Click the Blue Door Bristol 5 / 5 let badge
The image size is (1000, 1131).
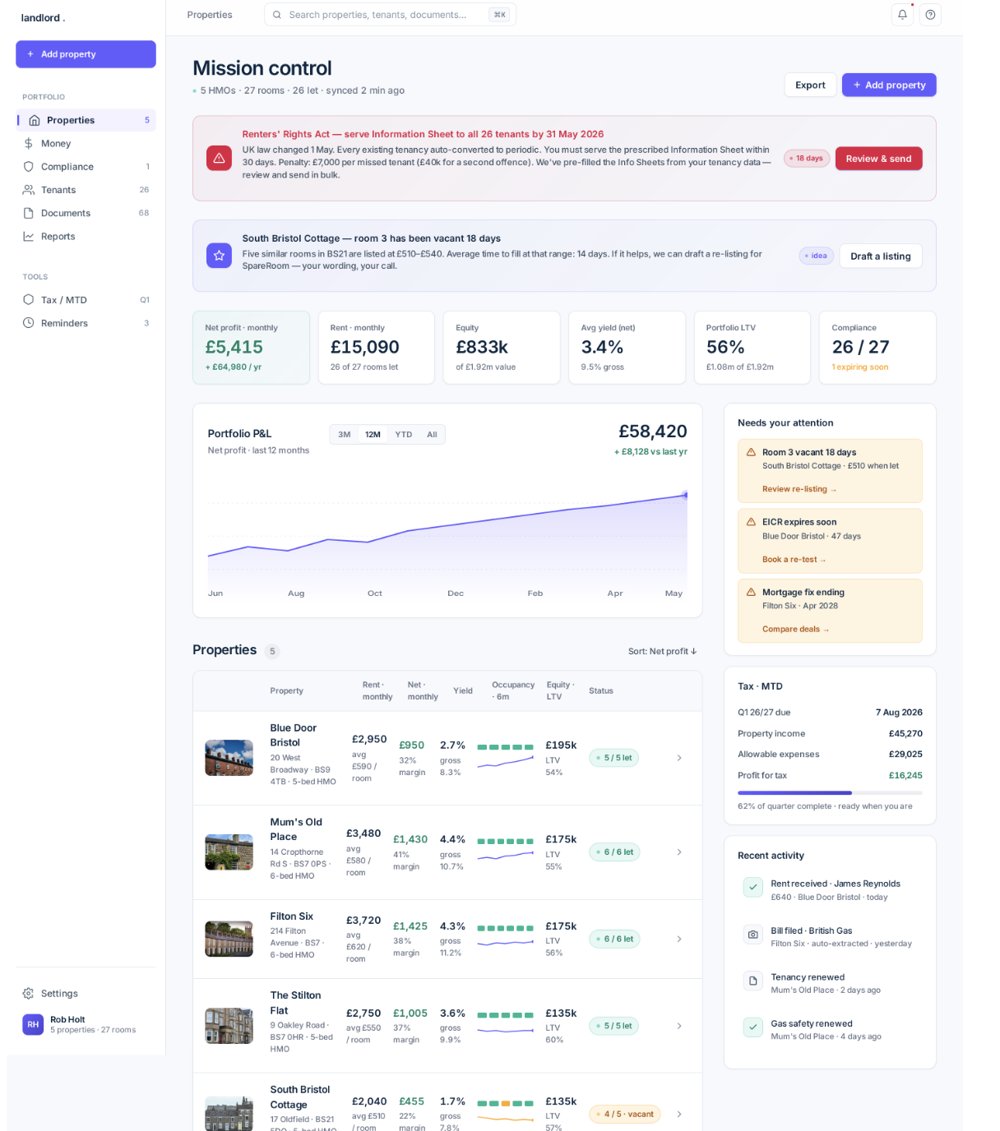tap(614, 758)
